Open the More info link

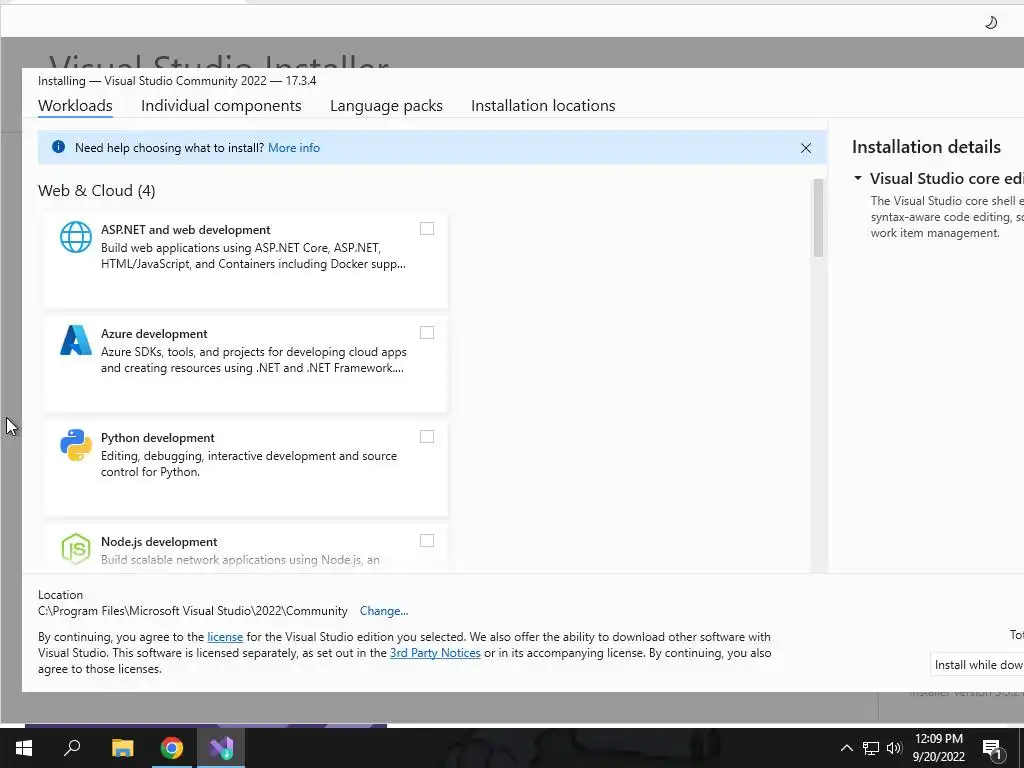tap(294, 148)
